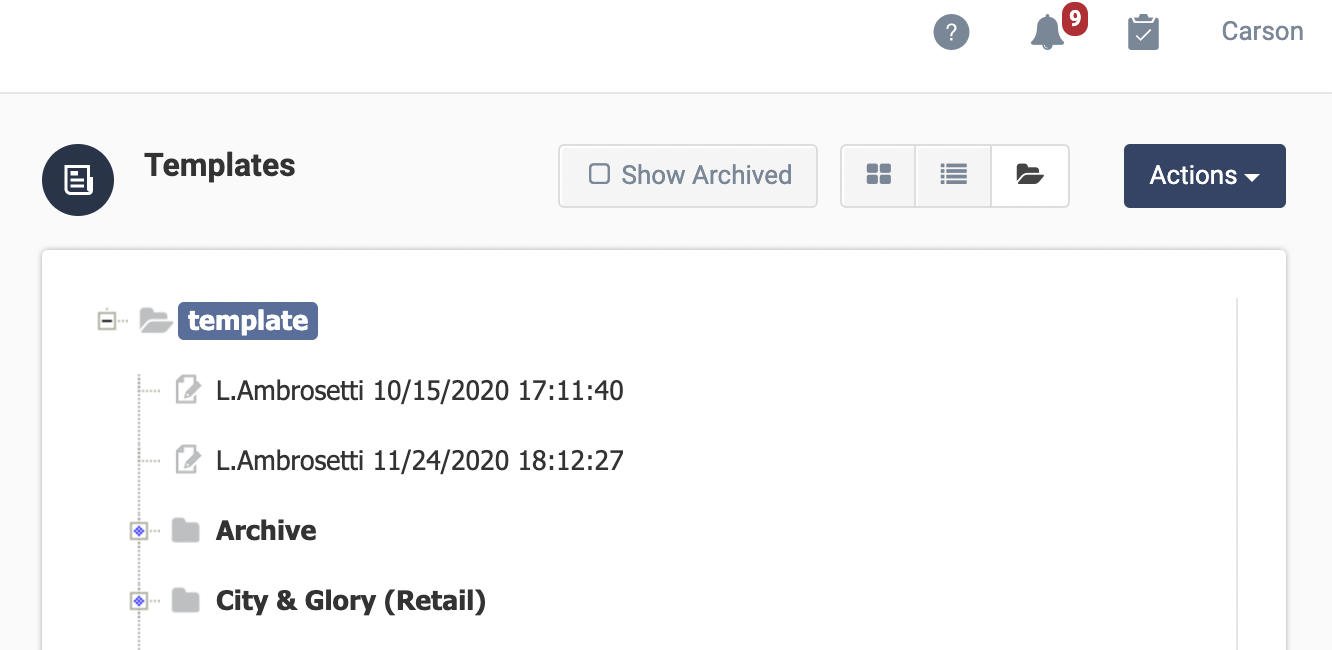Expand the Archive folder node
This screenshot has width=1332, height=650.
coord(139,531)
